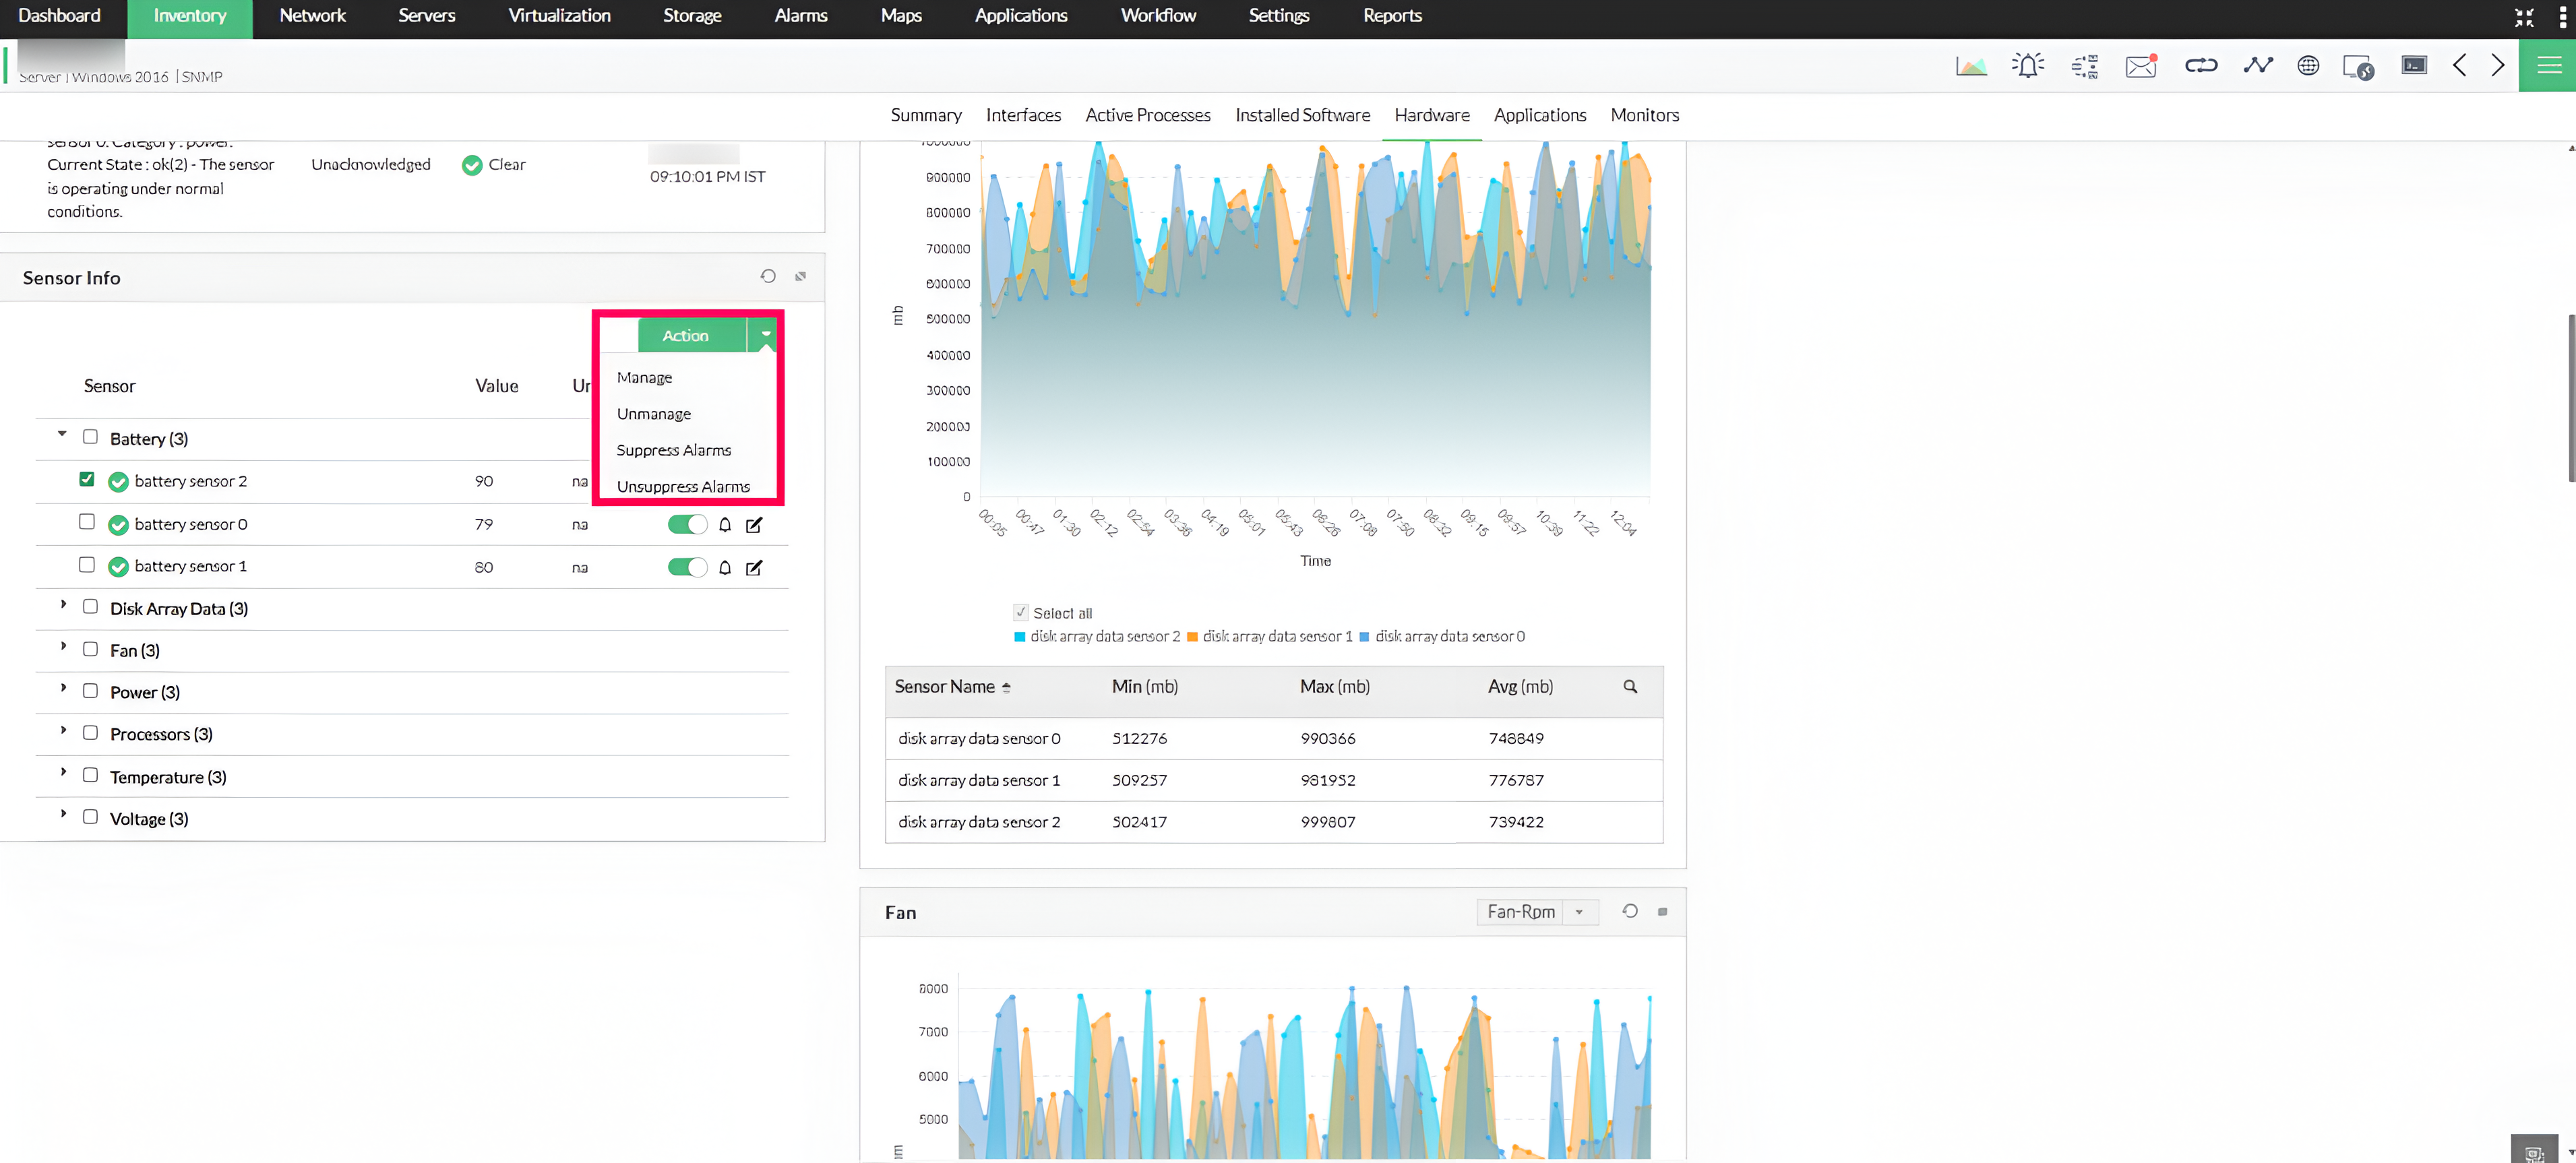
Task: Choose Unmanage in the dropdown list
Action: [653, 414]
